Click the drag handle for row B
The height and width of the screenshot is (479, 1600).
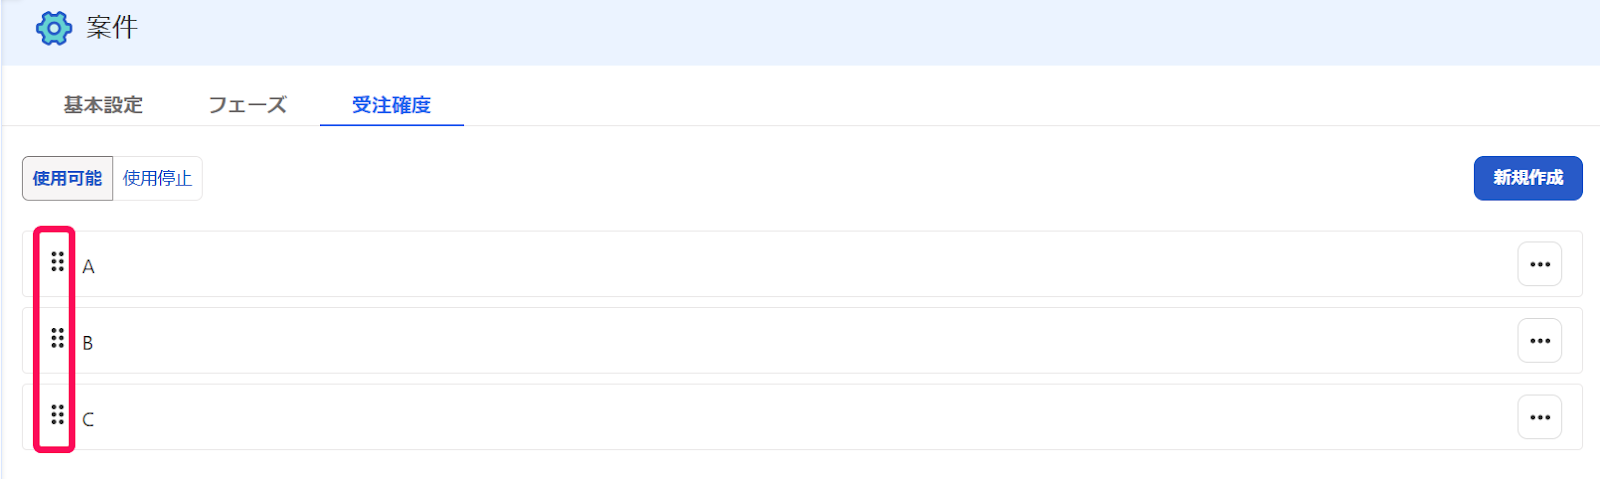58,338
